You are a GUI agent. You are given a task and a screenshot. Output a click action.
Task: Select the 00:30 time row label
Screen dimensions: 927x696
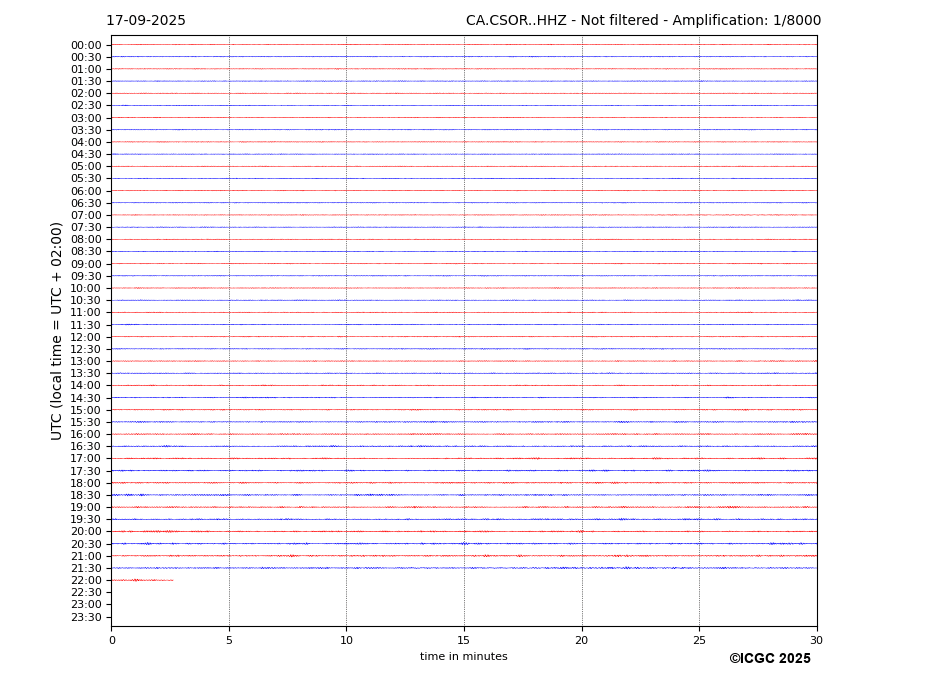point(86,57)
